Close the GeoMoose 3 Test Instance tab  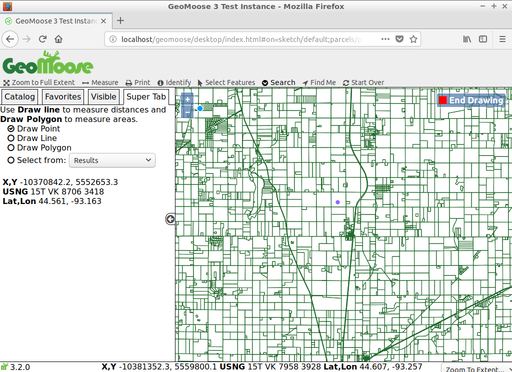click(x=103, y=21)
